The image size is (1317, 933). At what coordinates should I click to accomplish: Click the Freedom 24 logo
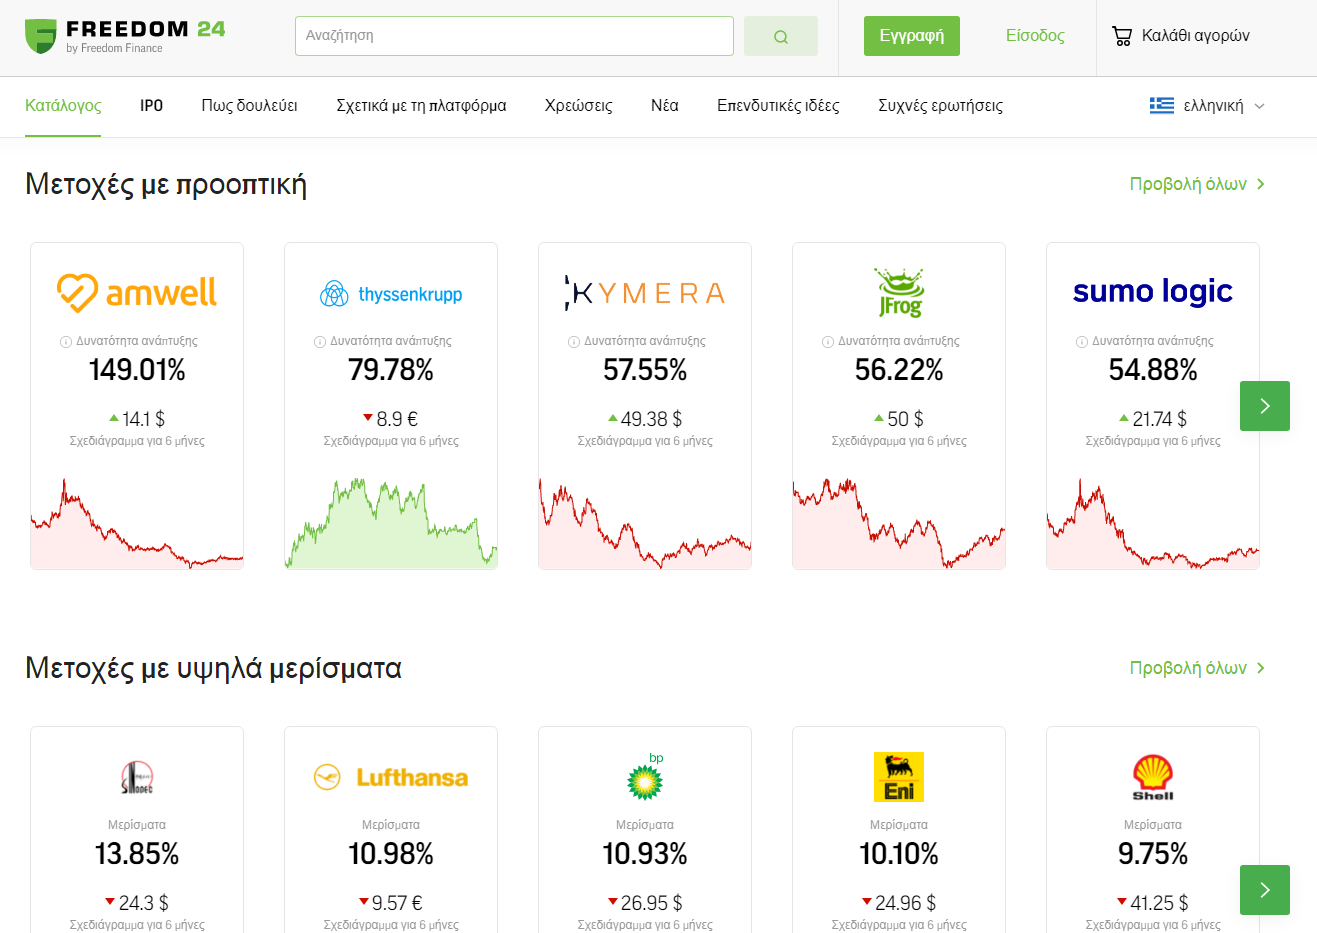(125, 36)
